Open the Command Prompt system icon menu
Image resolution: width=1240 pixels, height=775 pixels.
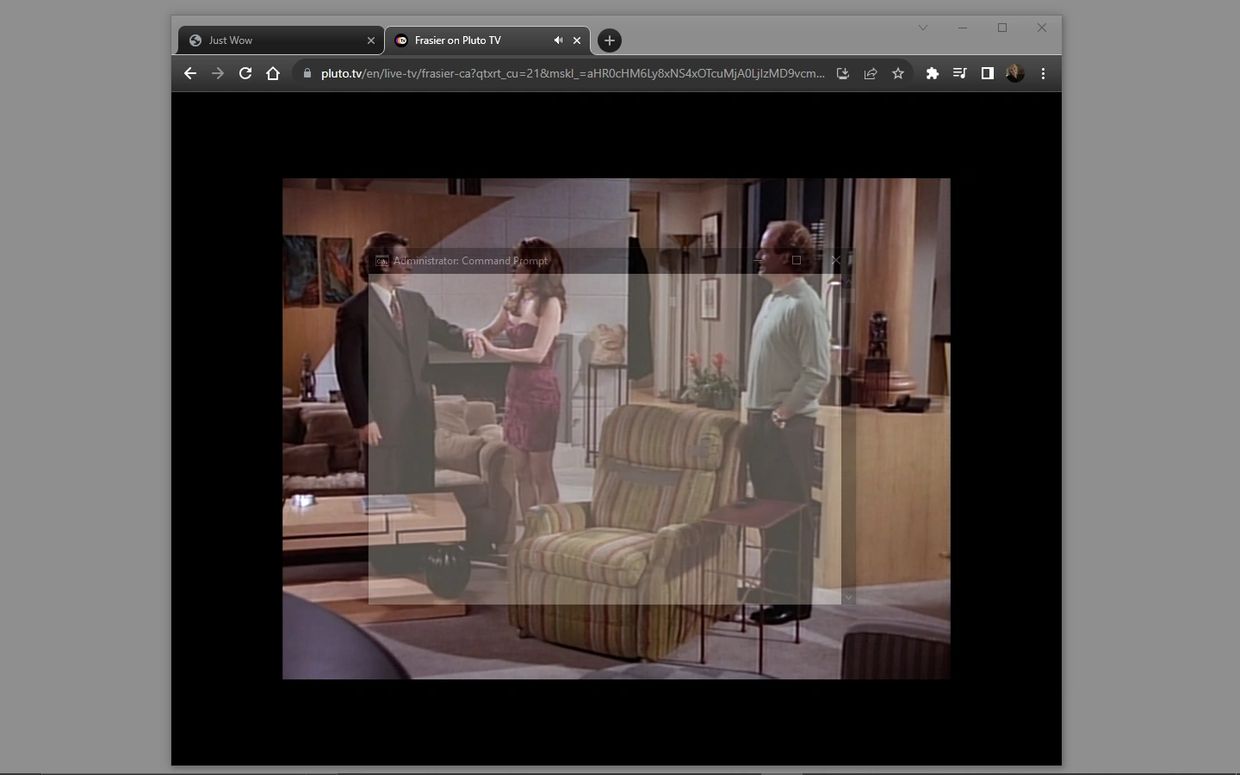tap(381, 261)
